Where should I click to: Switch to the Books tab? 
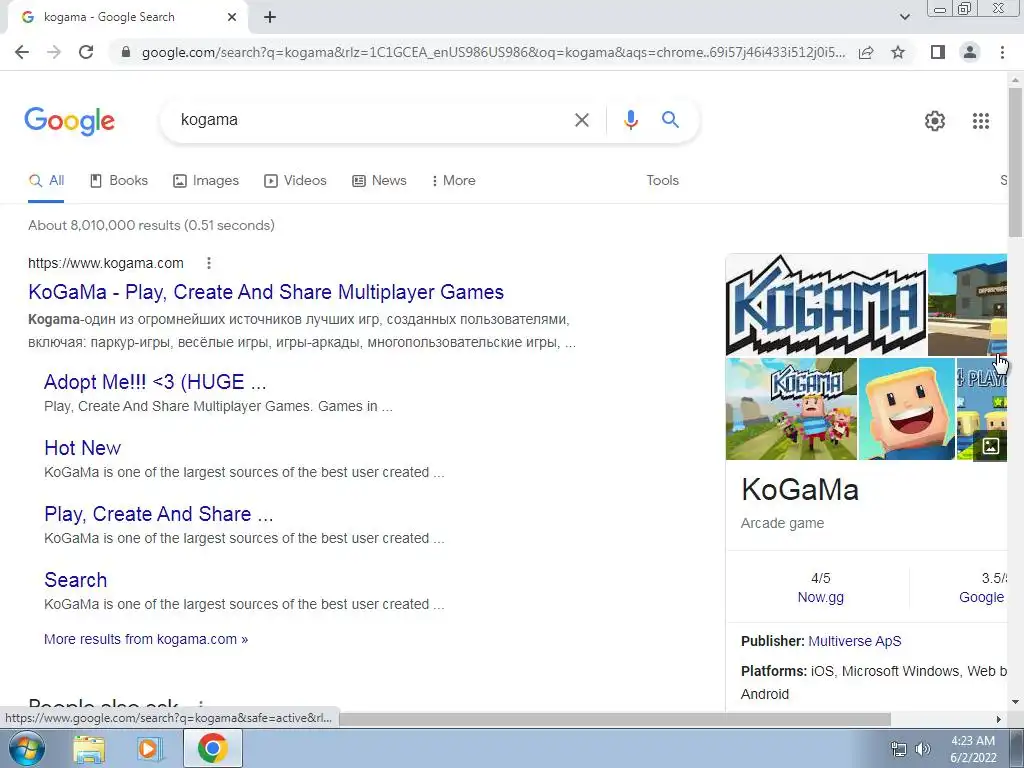click(119, 181)
